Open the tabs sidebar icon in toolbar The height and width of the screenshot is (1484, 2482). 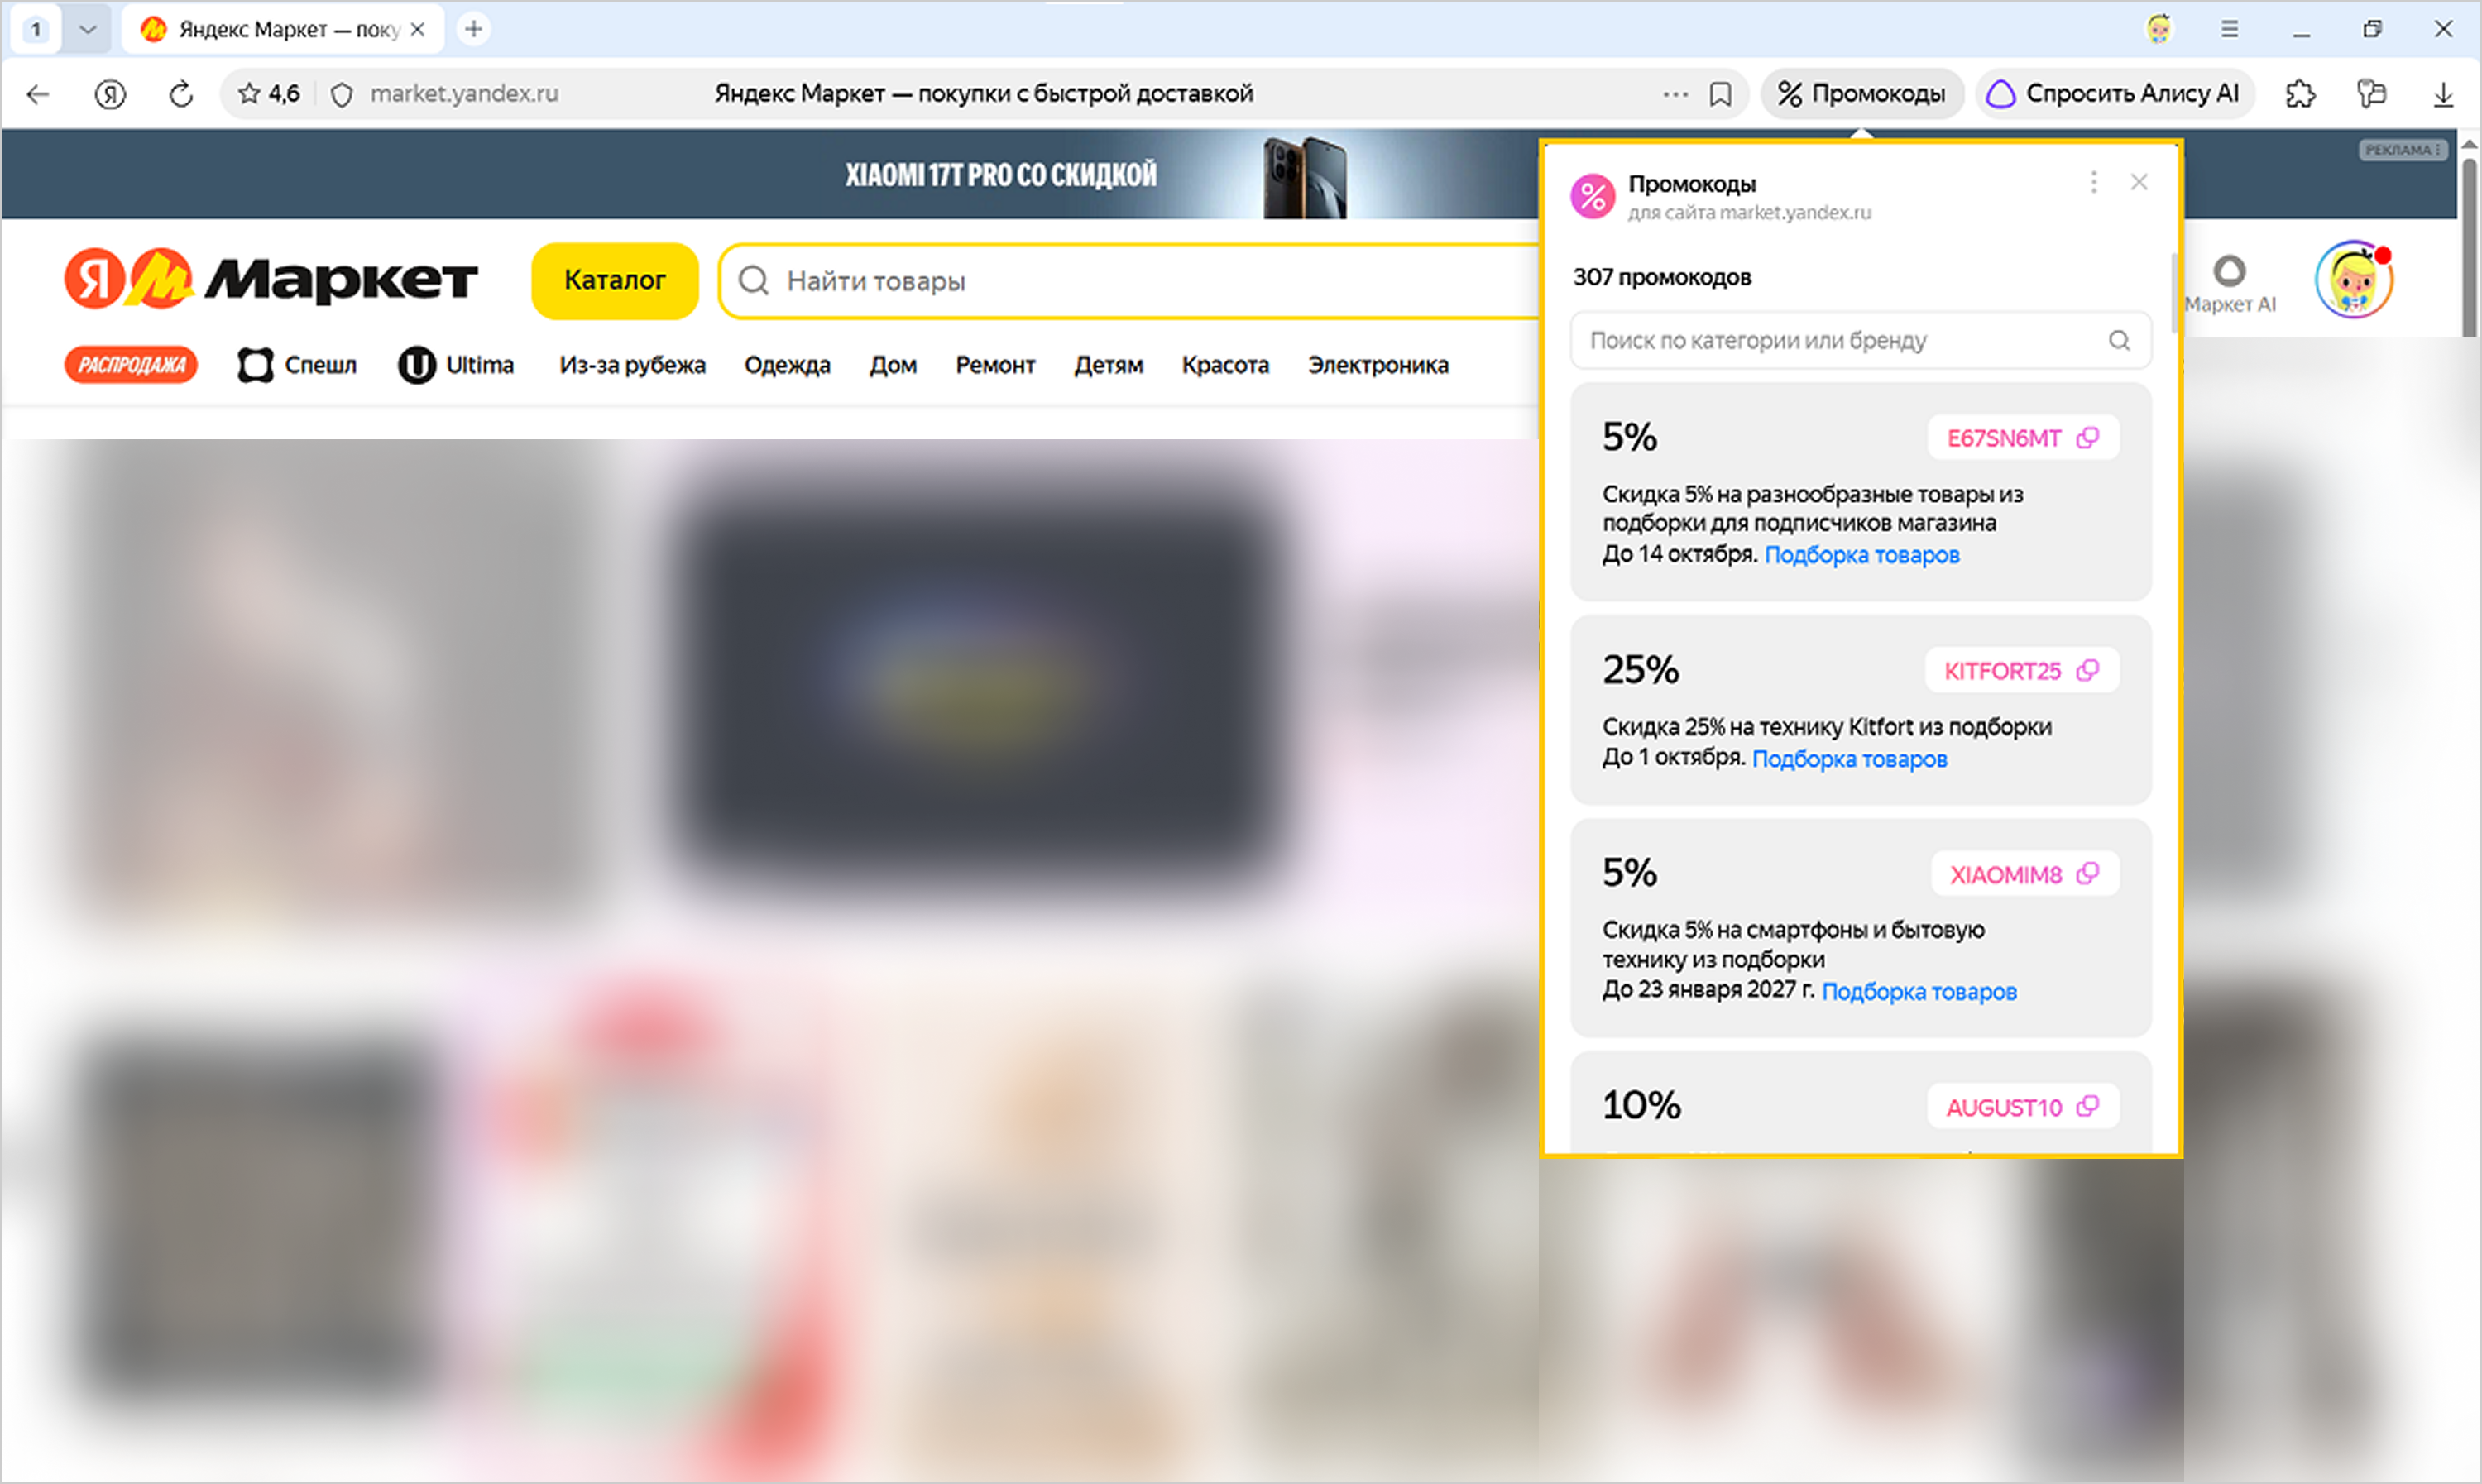click(2371, 94)
